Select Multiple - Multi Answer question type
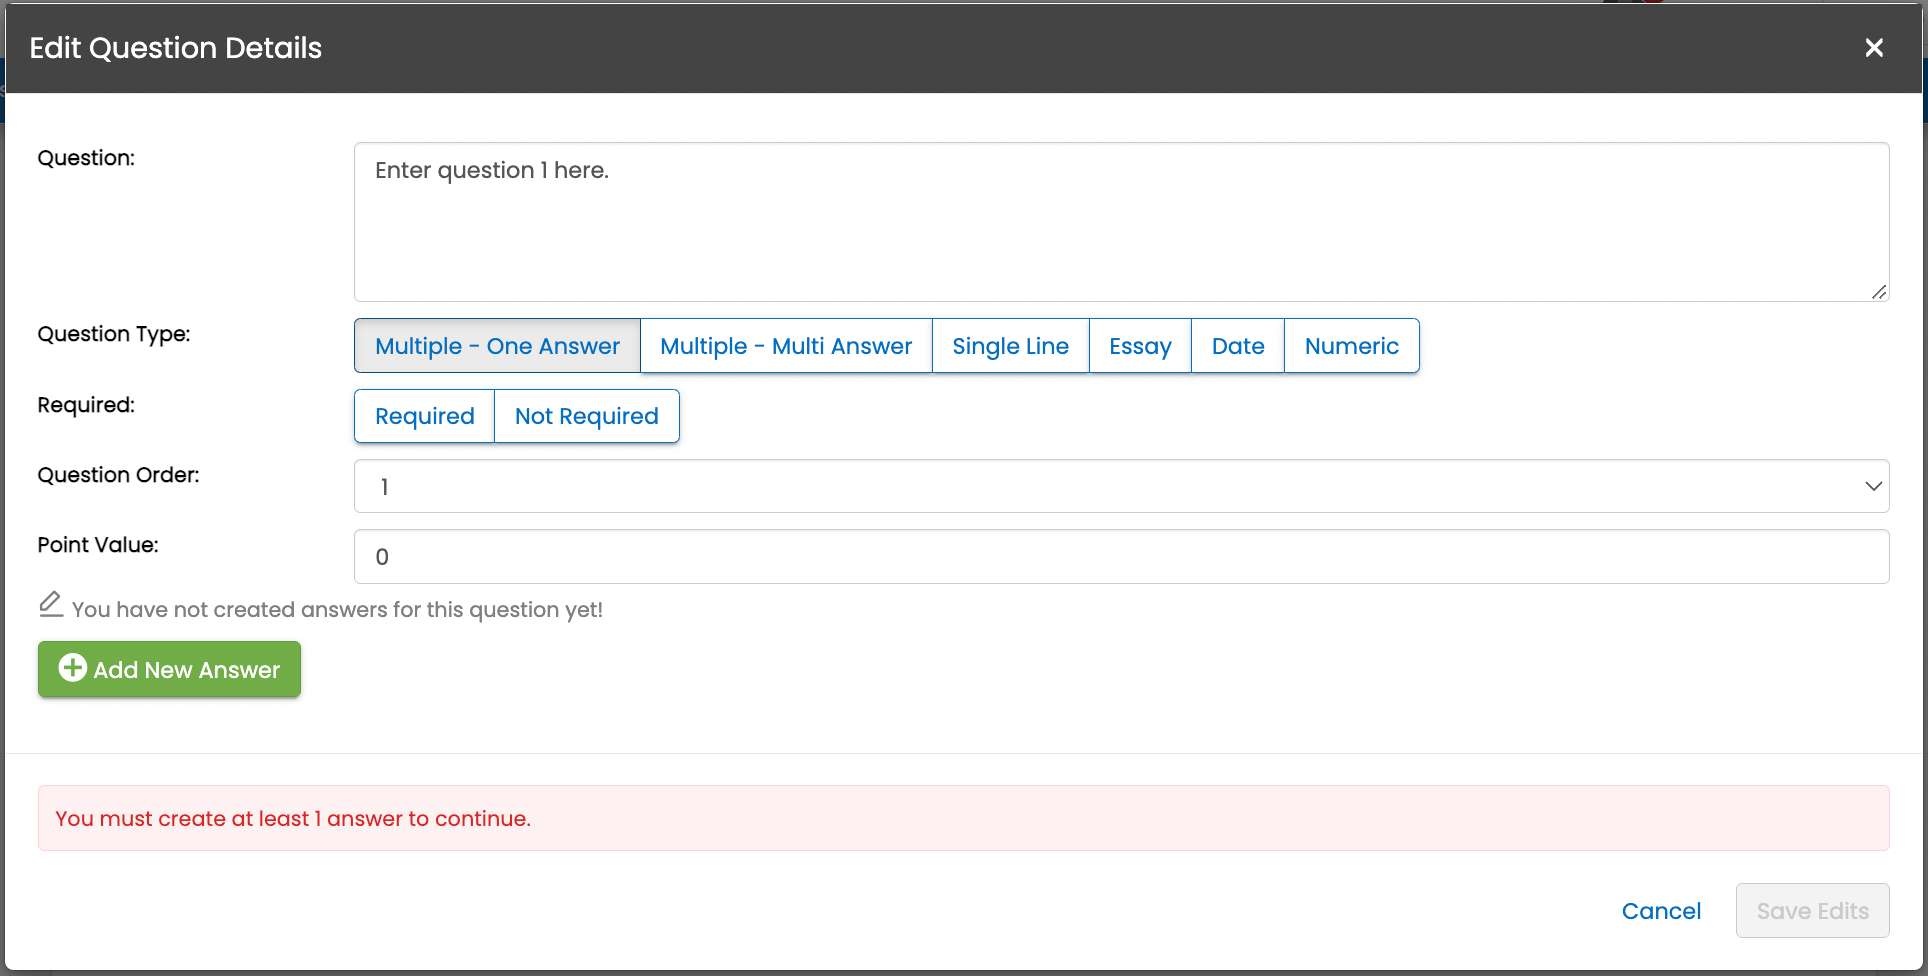The width and height of the screenshot is (1928, 976). (x=786, y=346)
